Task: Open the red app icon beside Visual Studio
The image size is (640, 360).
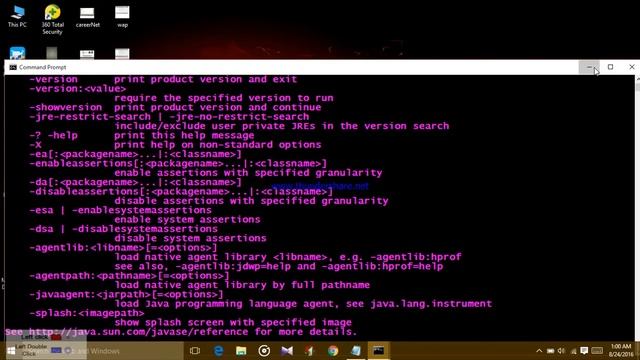Action: point(310,351)
